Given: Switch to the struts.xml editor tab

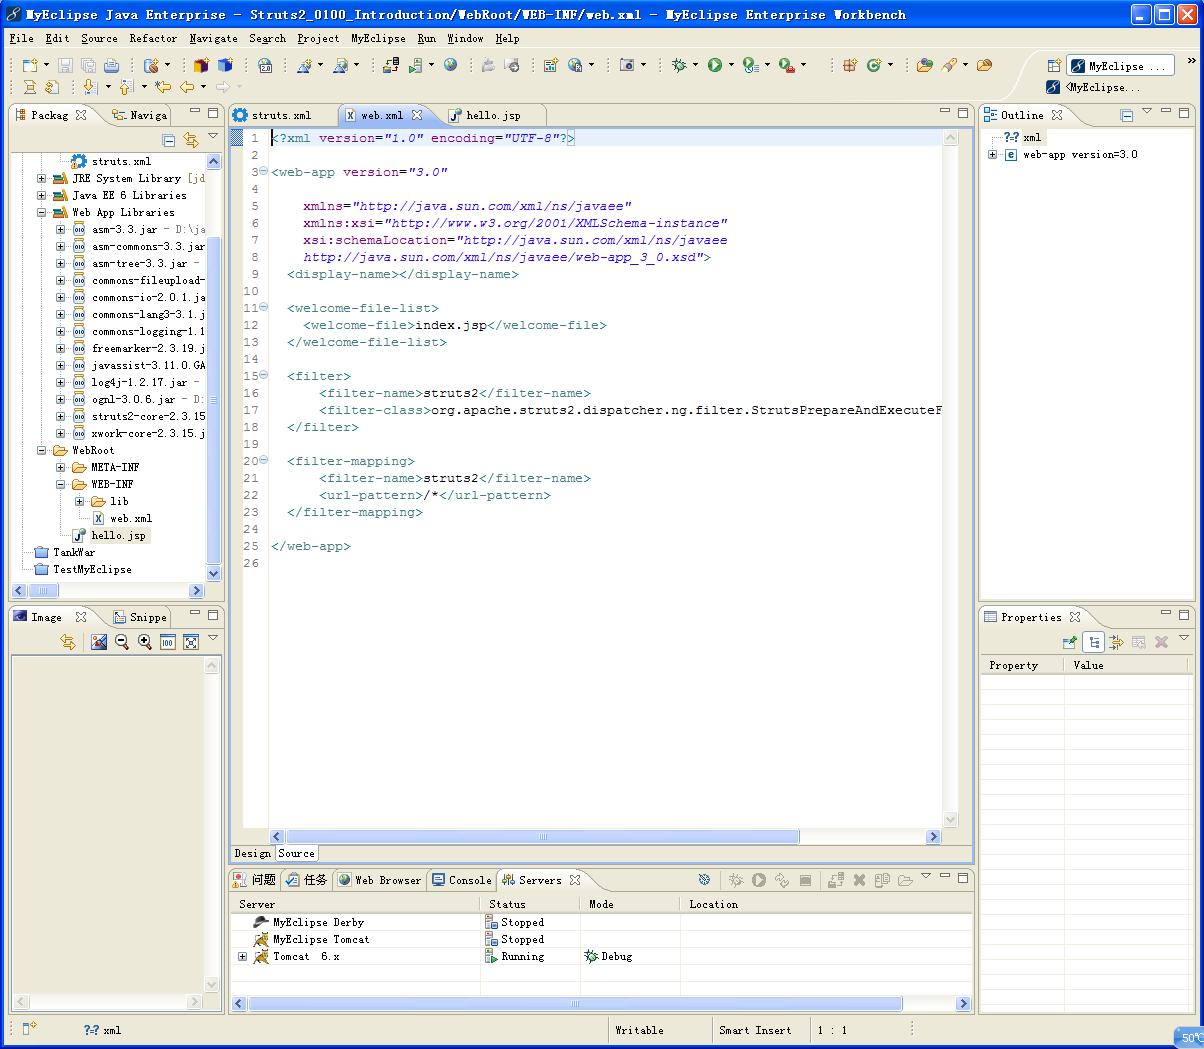Looking at the screenshot, I should pyautogui.click(x=281, y=115).
